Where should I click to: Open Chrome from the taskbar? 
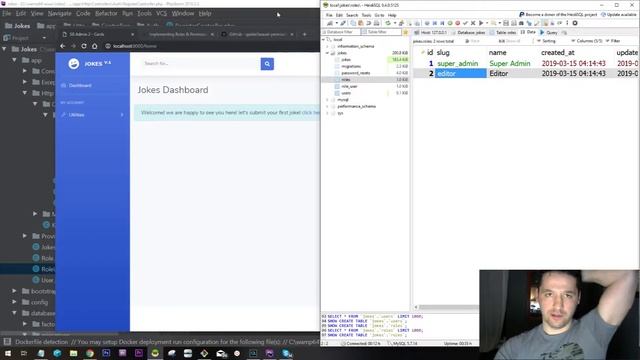coord(90,353)
